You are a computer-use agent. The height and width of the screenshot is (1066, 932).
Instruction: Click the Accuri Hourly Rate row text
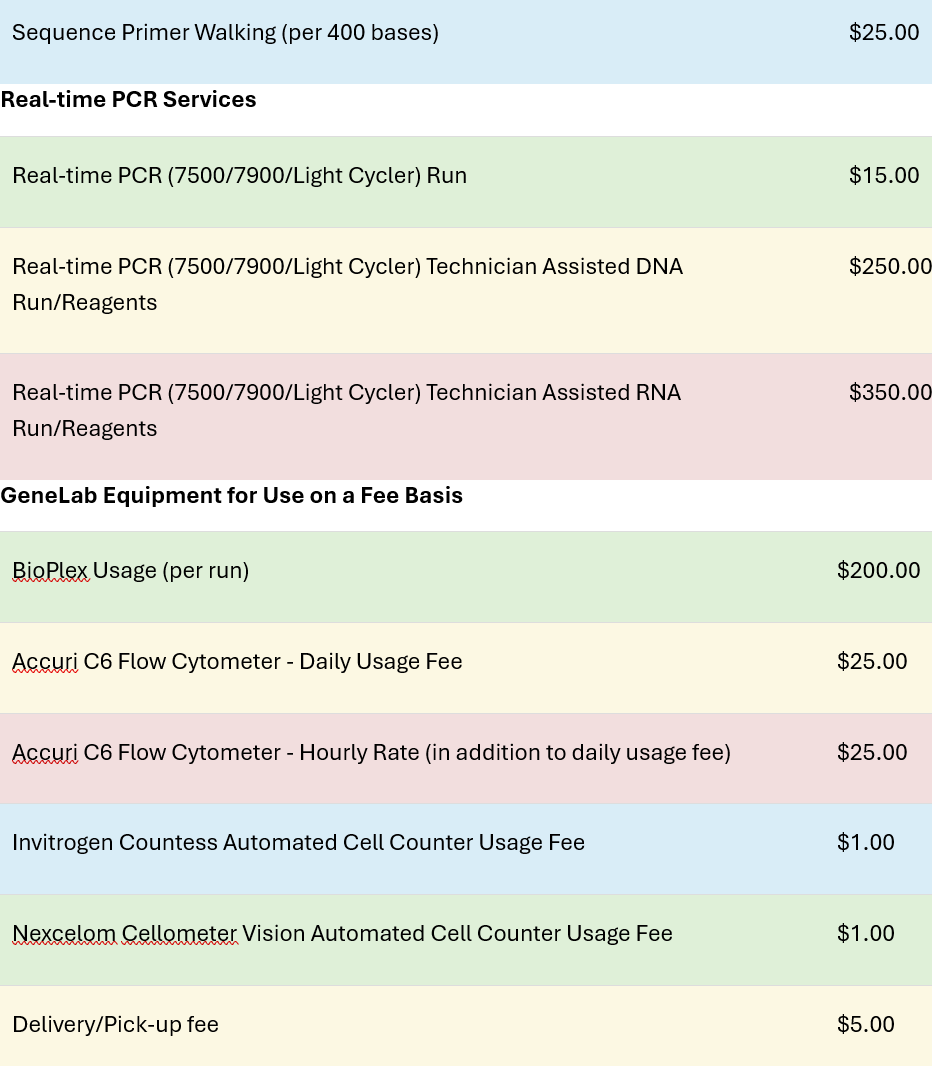tap(371, 753)
